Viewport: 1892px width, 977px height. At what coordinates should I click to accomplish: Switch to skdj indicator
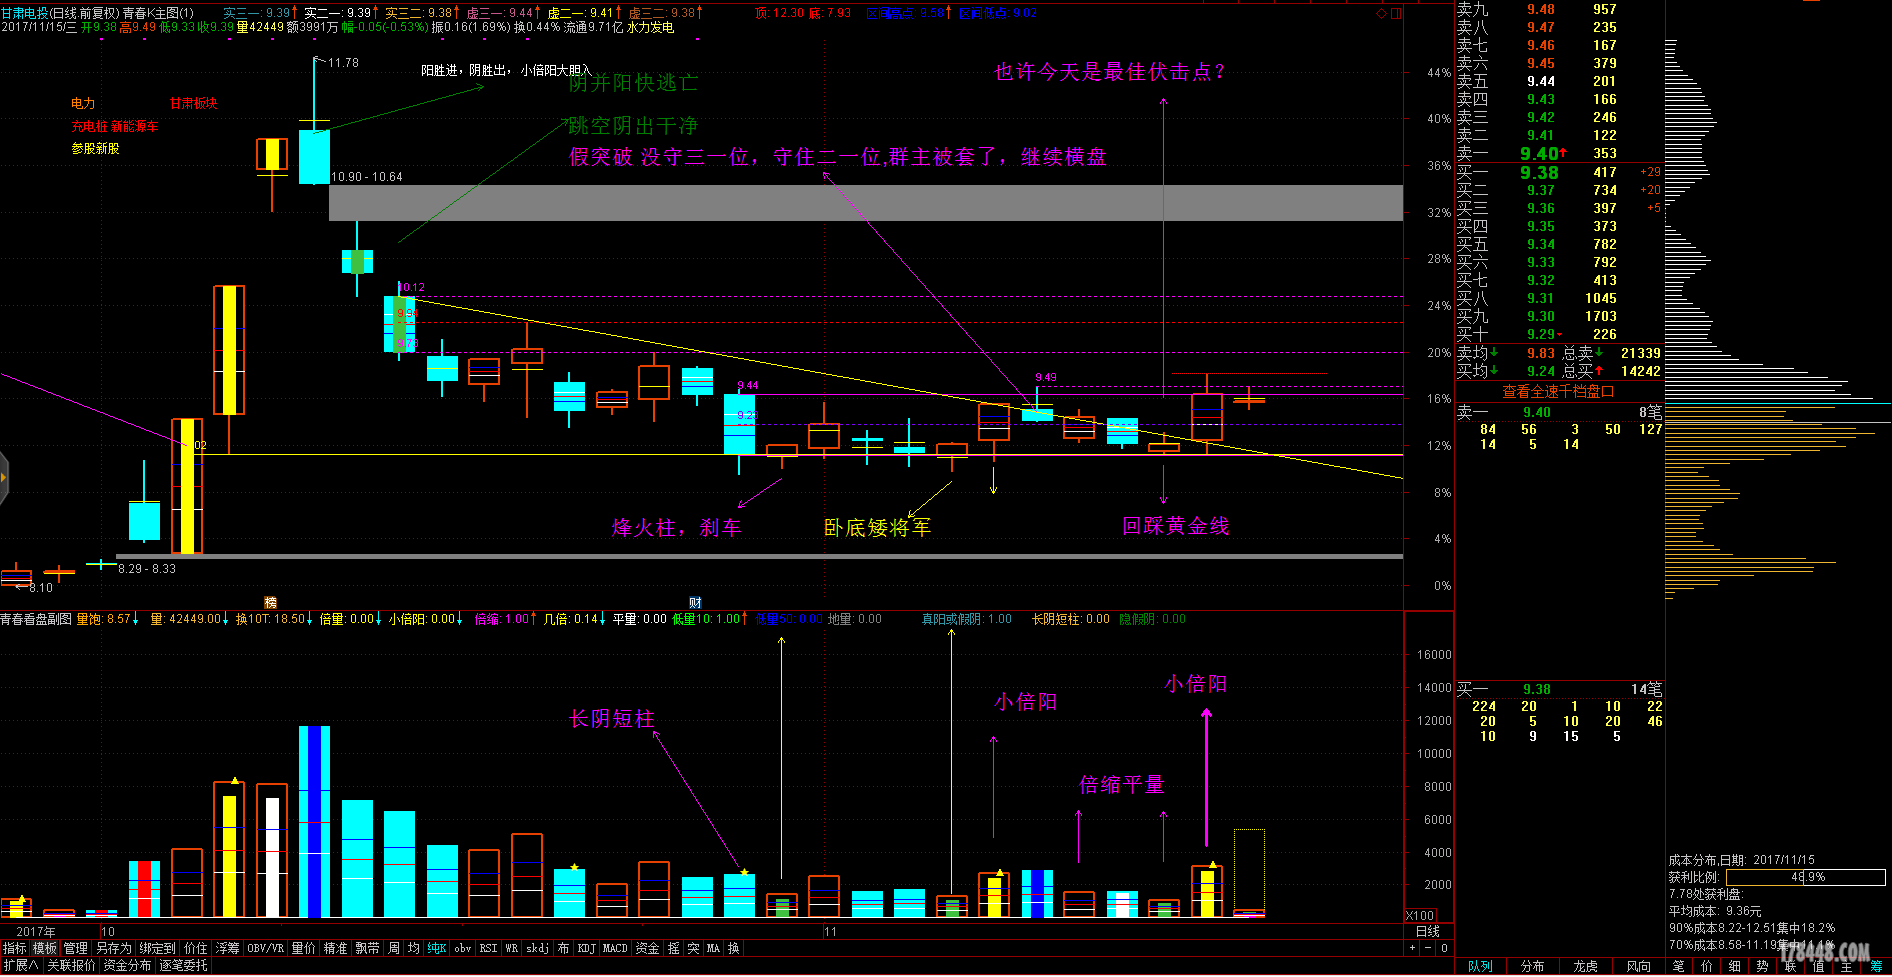pyautogui.click(x=537, y=948)
